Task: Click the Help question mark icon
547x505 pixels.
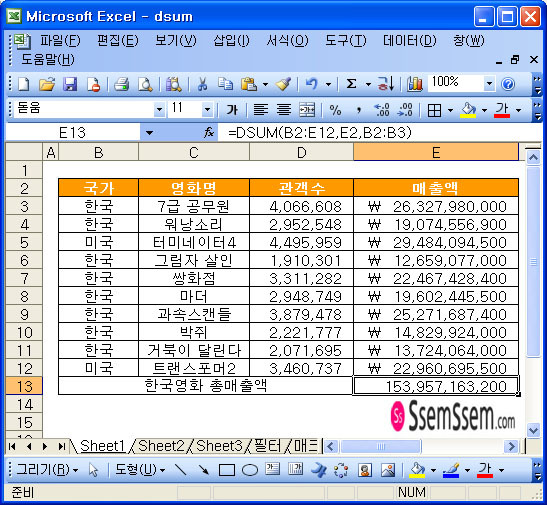Action: (508, 84)
